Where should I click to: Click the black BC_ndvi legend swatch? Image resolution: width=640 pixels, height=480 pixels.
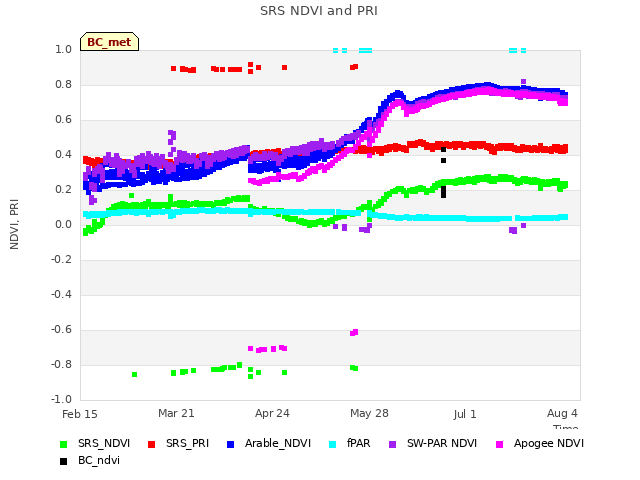[63, 462]
